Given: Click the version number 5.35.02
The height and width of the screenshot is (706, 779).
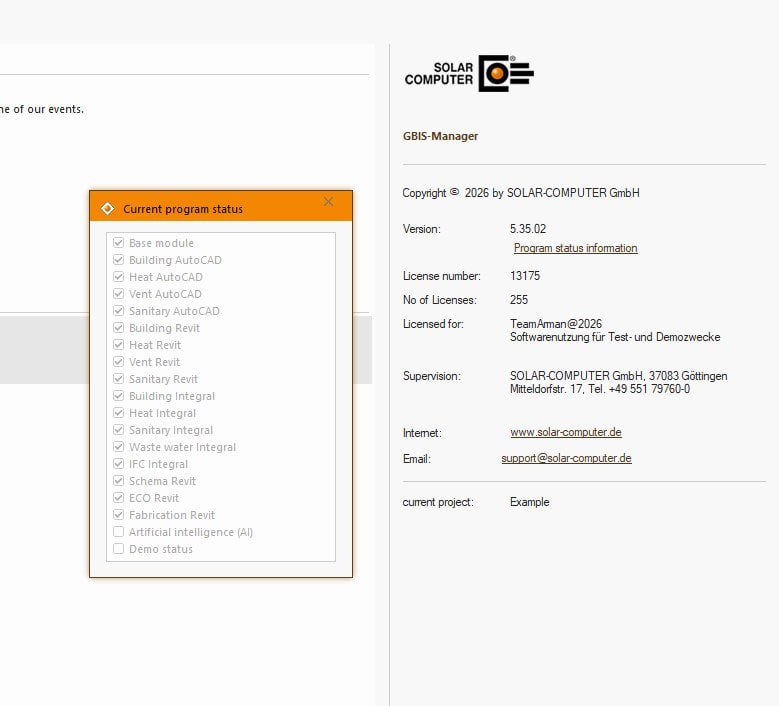Looking at the screenshot, I should tap(528, 229).
